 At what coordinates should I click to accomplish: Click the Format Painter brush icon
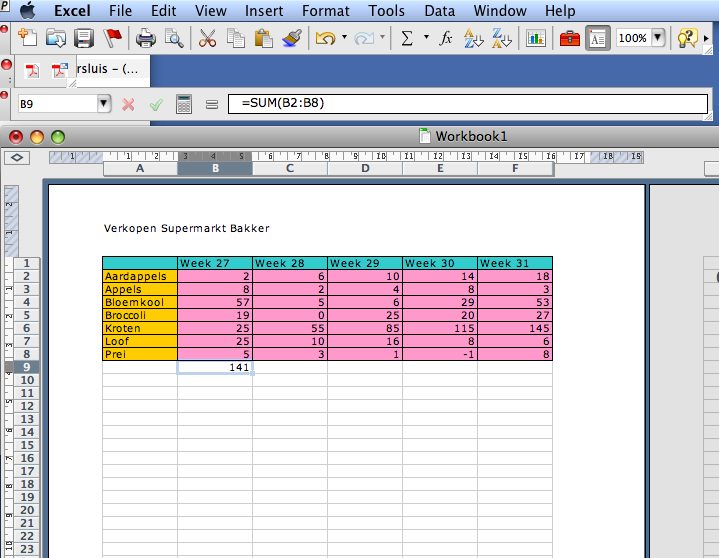tap(292, 38)
